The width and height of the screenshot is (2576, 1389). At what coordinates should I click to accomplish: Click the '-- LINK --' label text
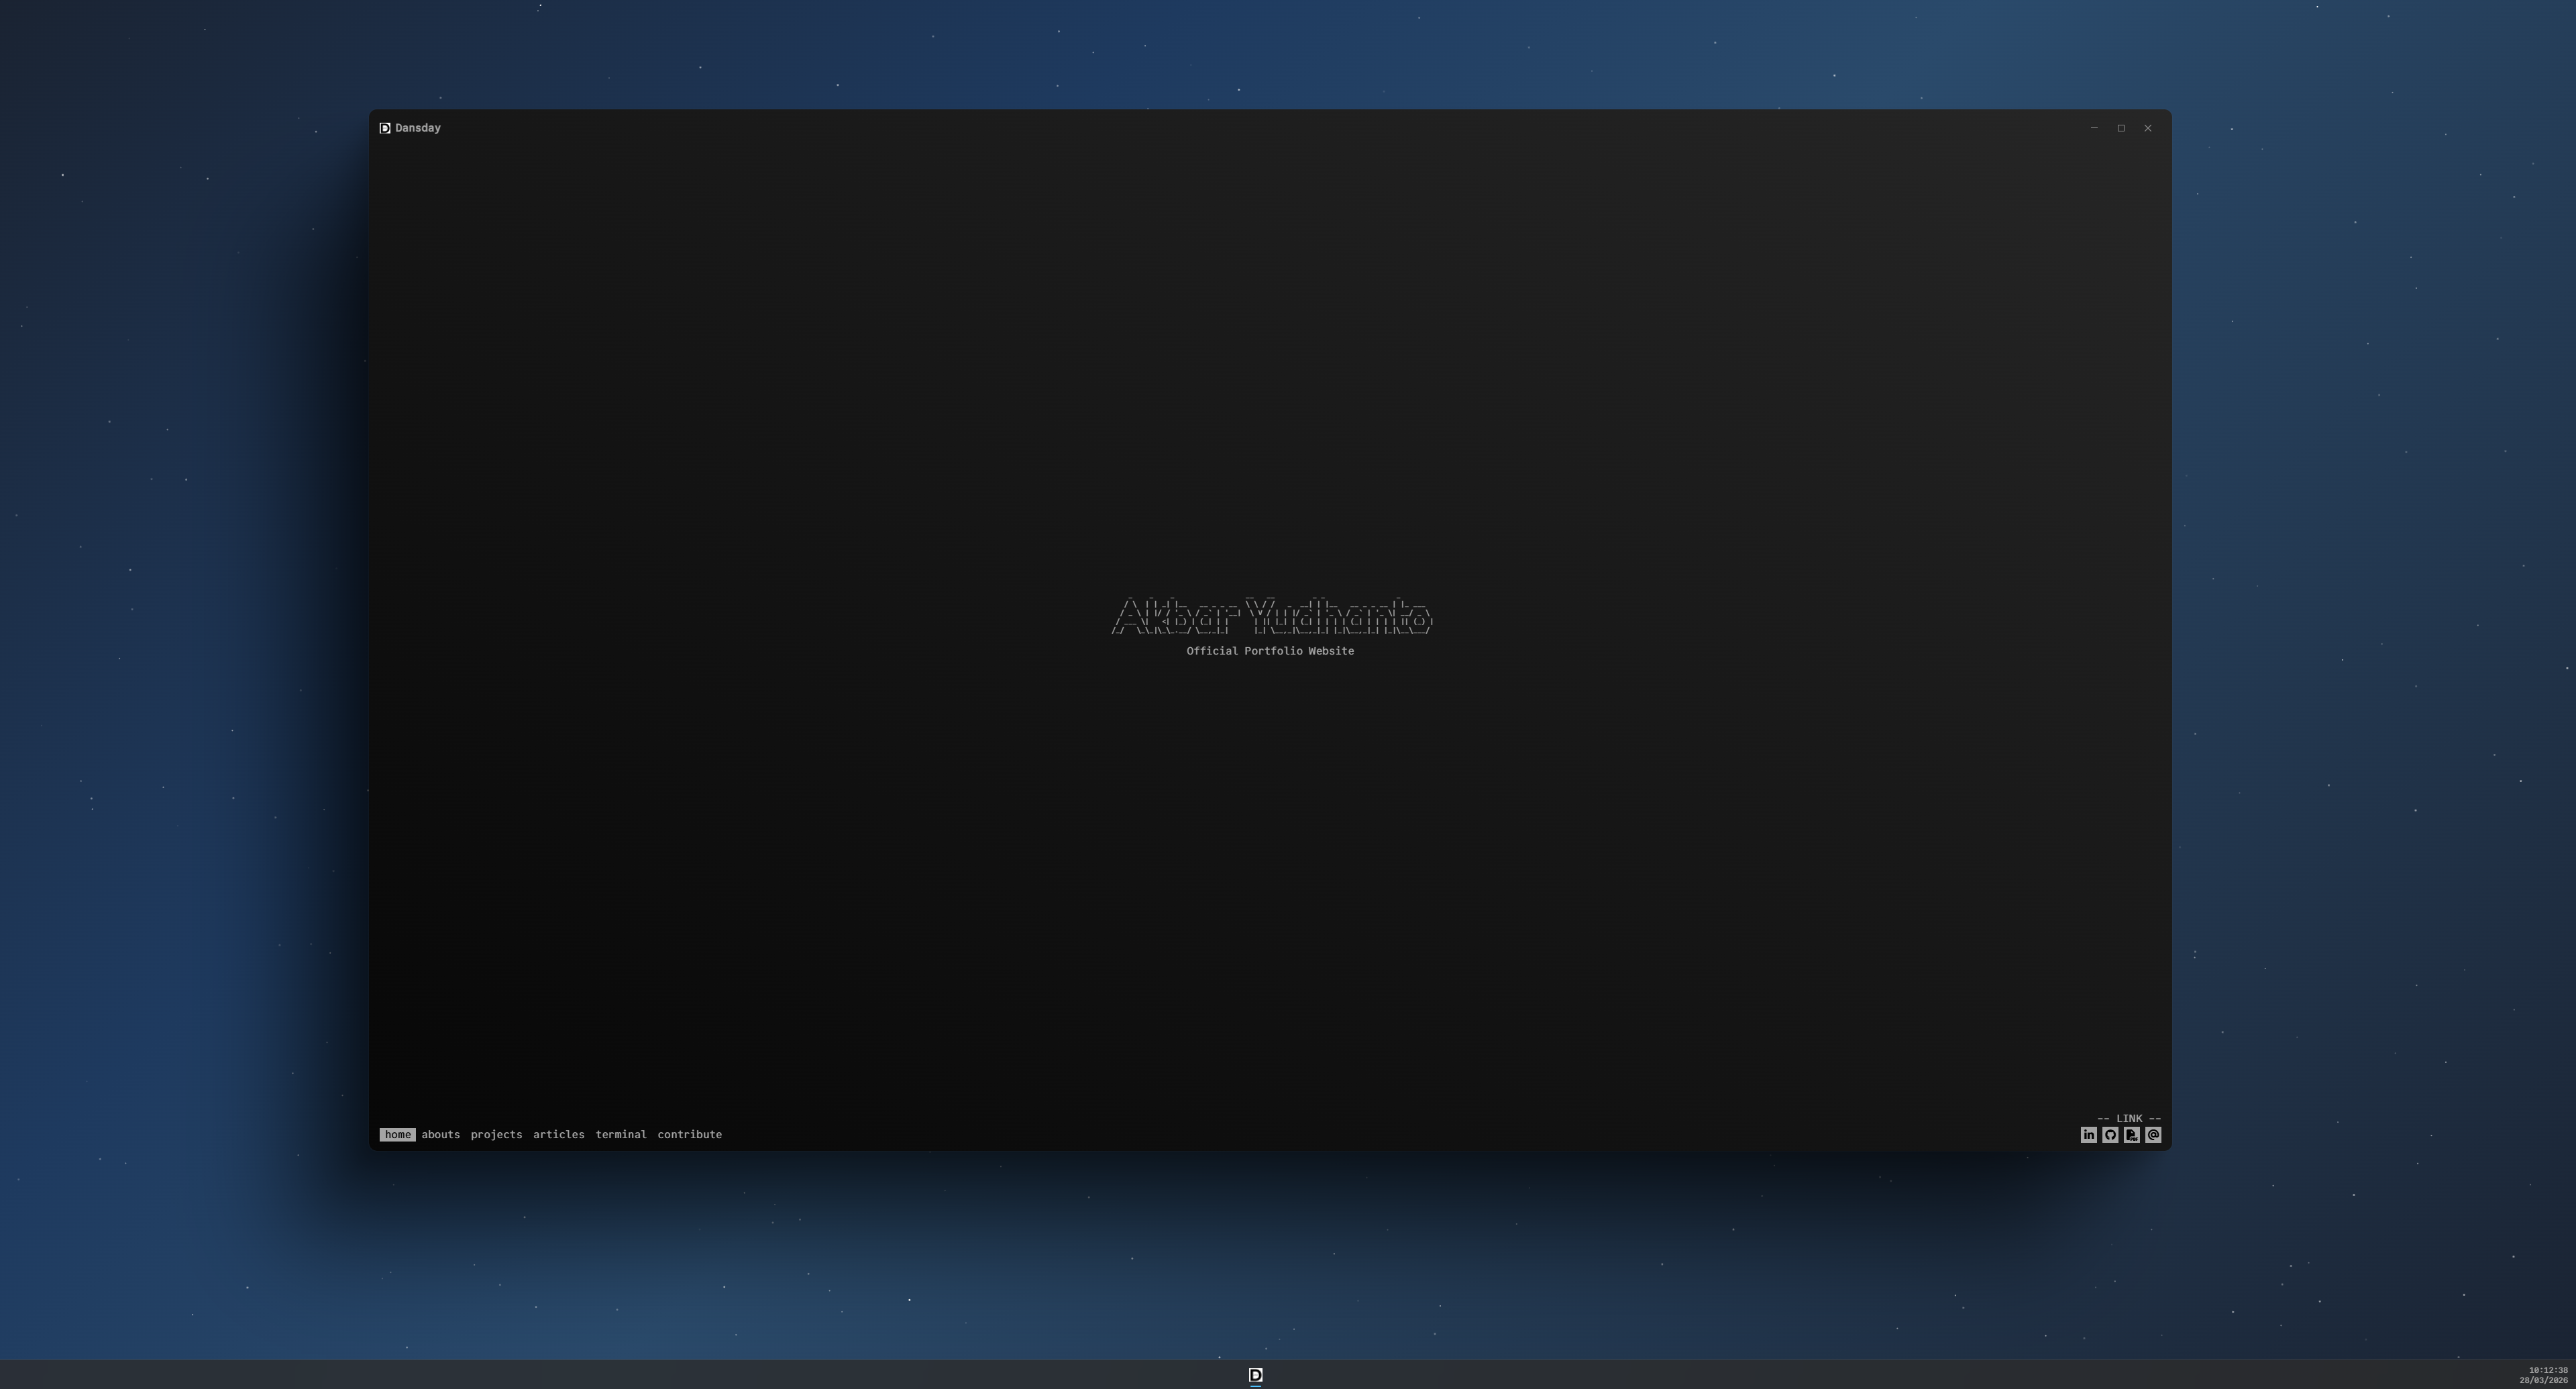[2129, 1119]
